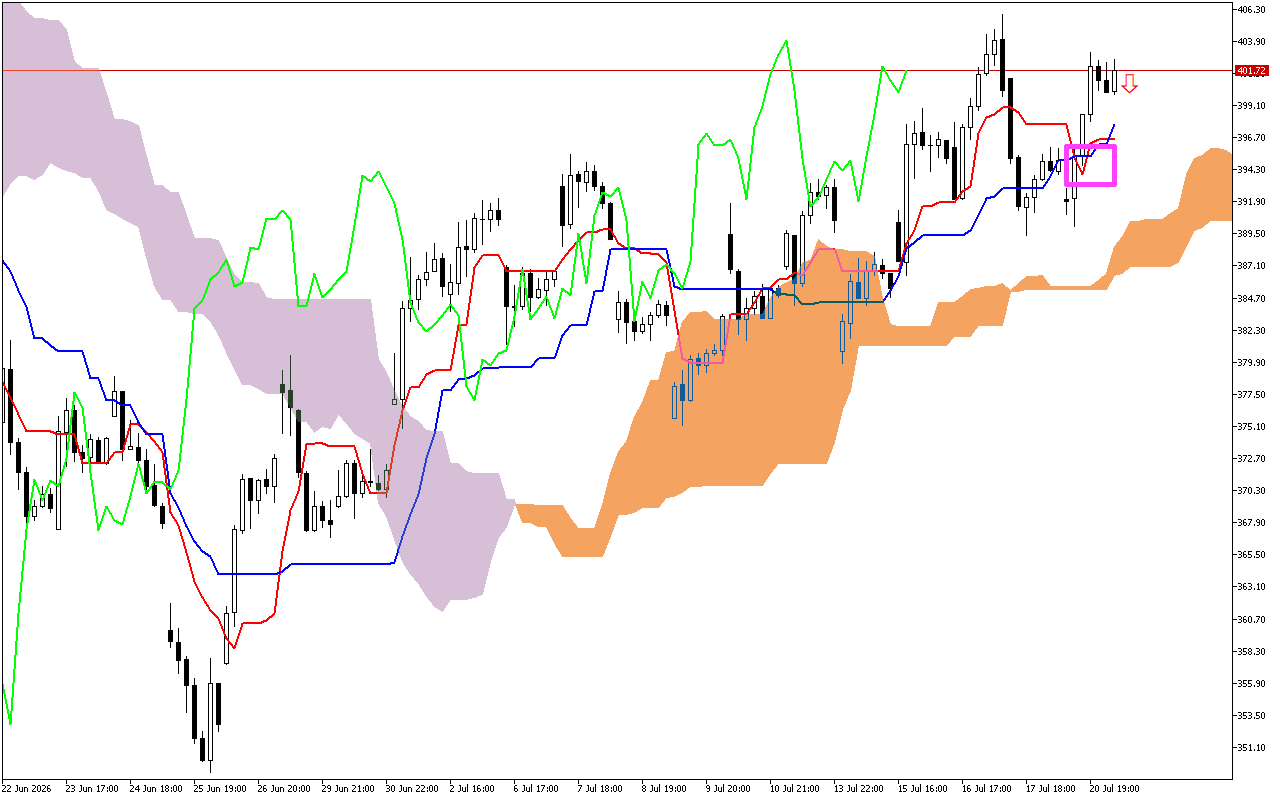Click the 13 Jul 22:00 time label

click(860, 788)
